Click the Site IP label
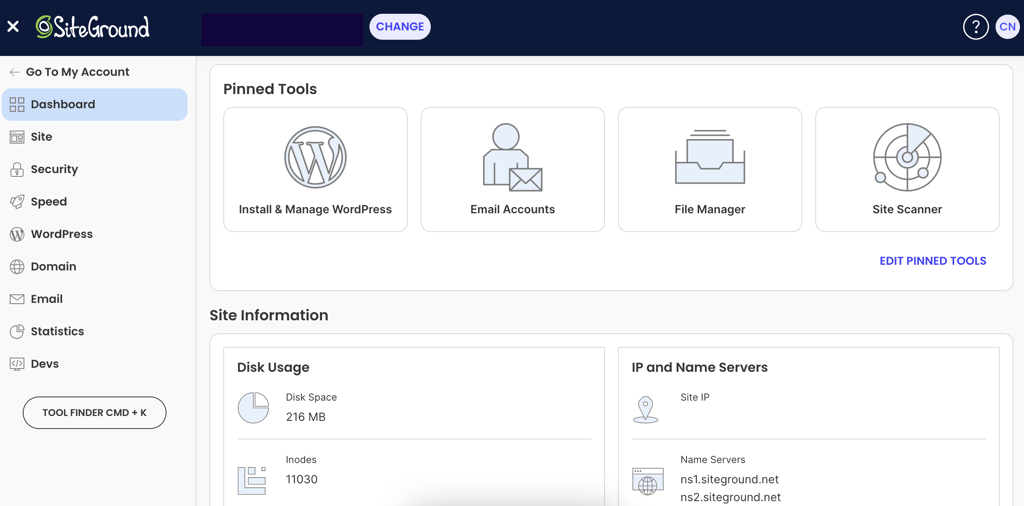 pos(695,397)
